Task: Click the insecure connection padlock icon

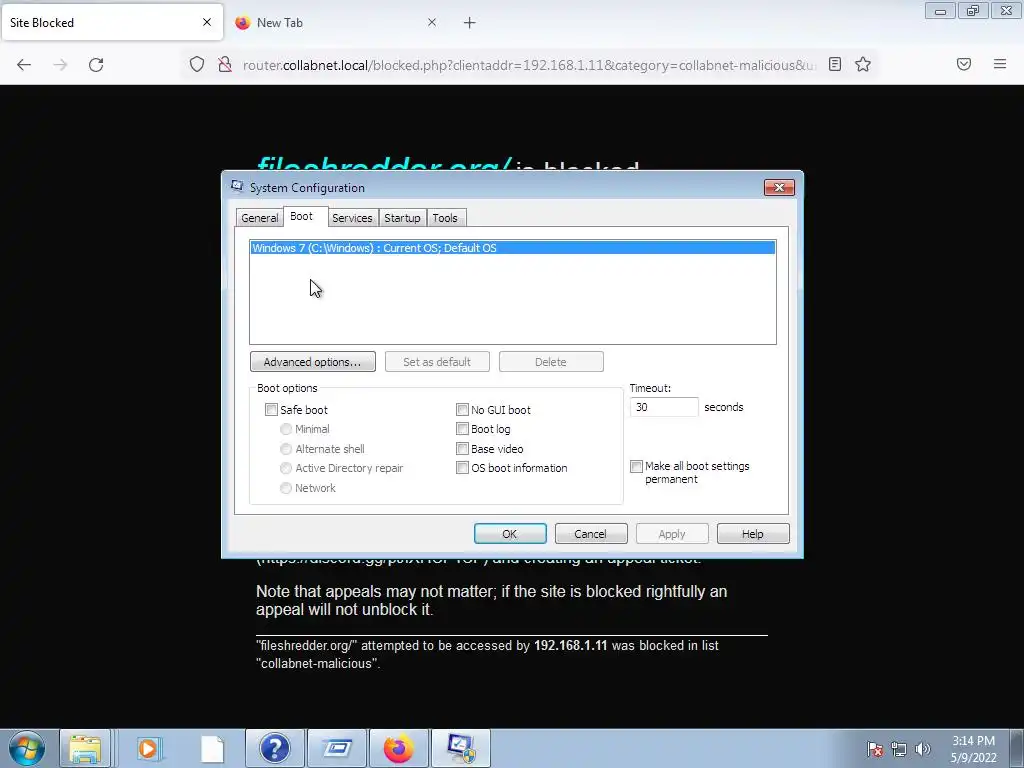Action: [x=225, y=64]
